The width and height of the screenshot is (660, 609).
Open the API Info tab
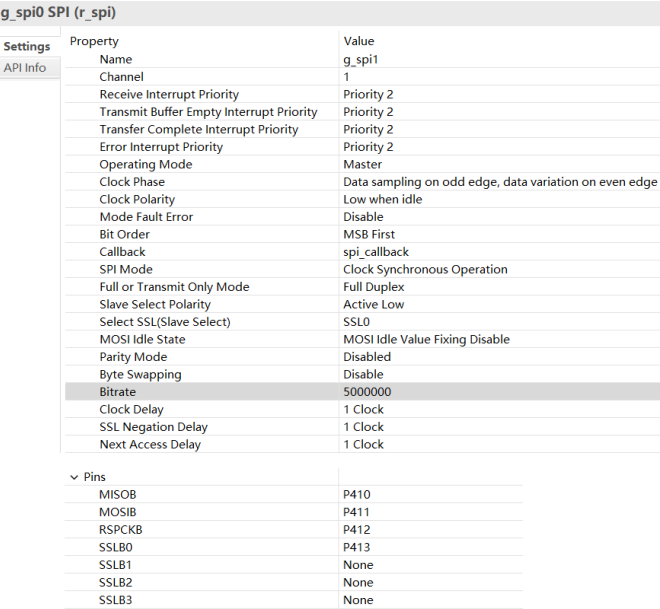click(x=25, y=67)
